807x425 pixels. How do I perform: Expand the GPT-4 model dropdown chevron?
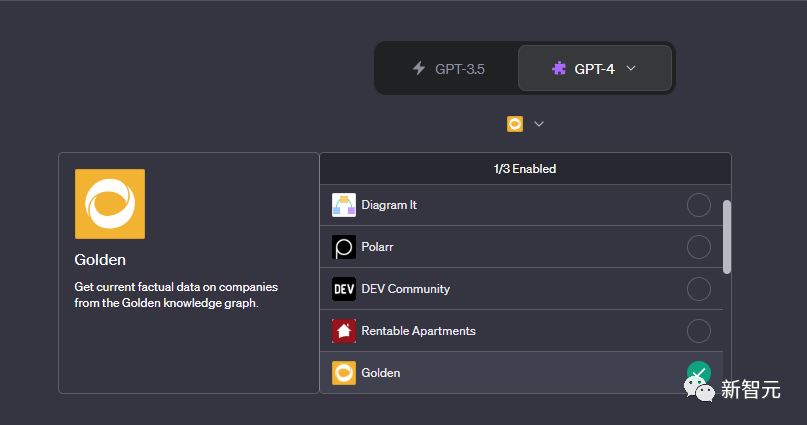coord(631,69)
